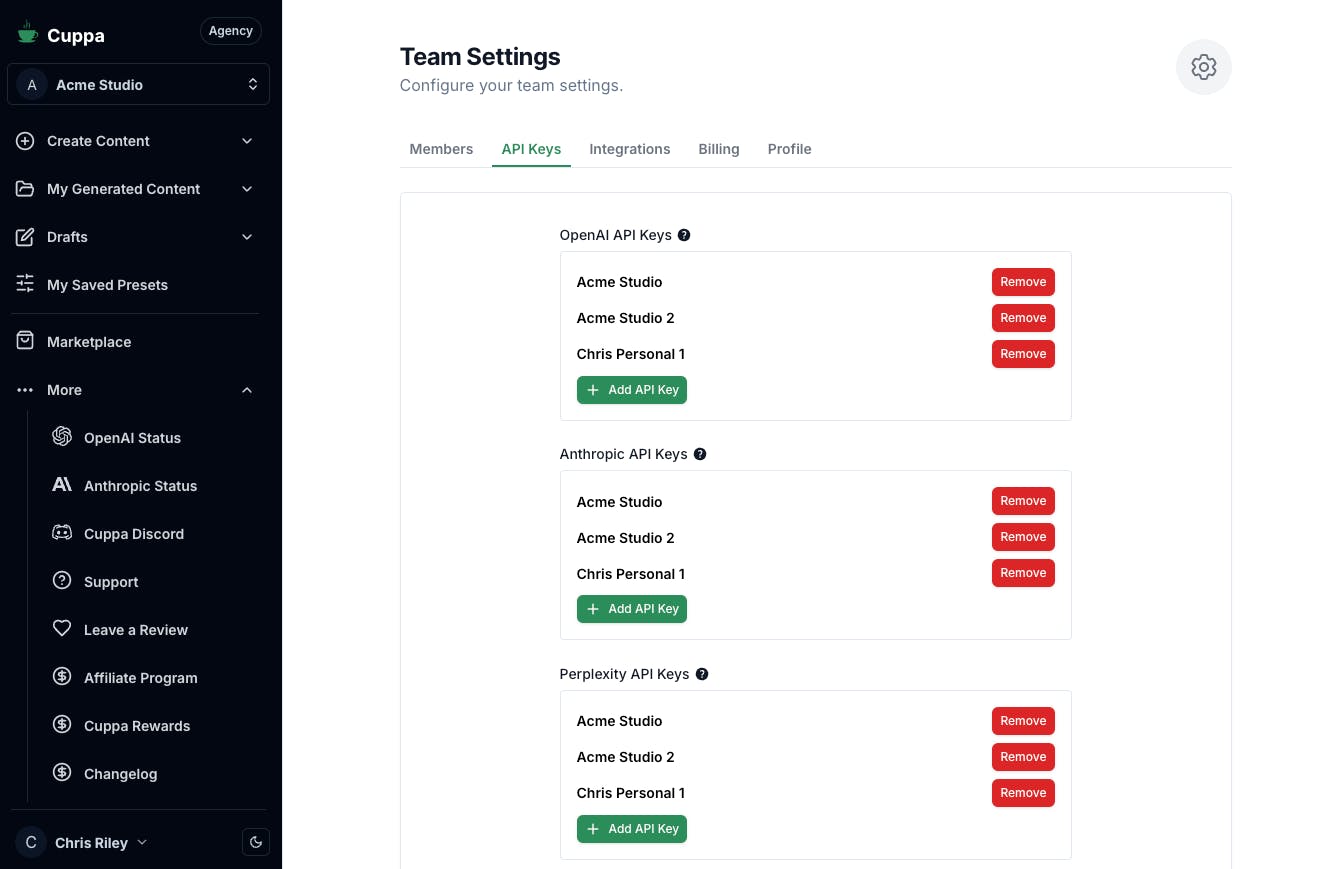Remove the Chris Personal 1 OpenAI key

pyautogui.click(x=1023, y=354)
